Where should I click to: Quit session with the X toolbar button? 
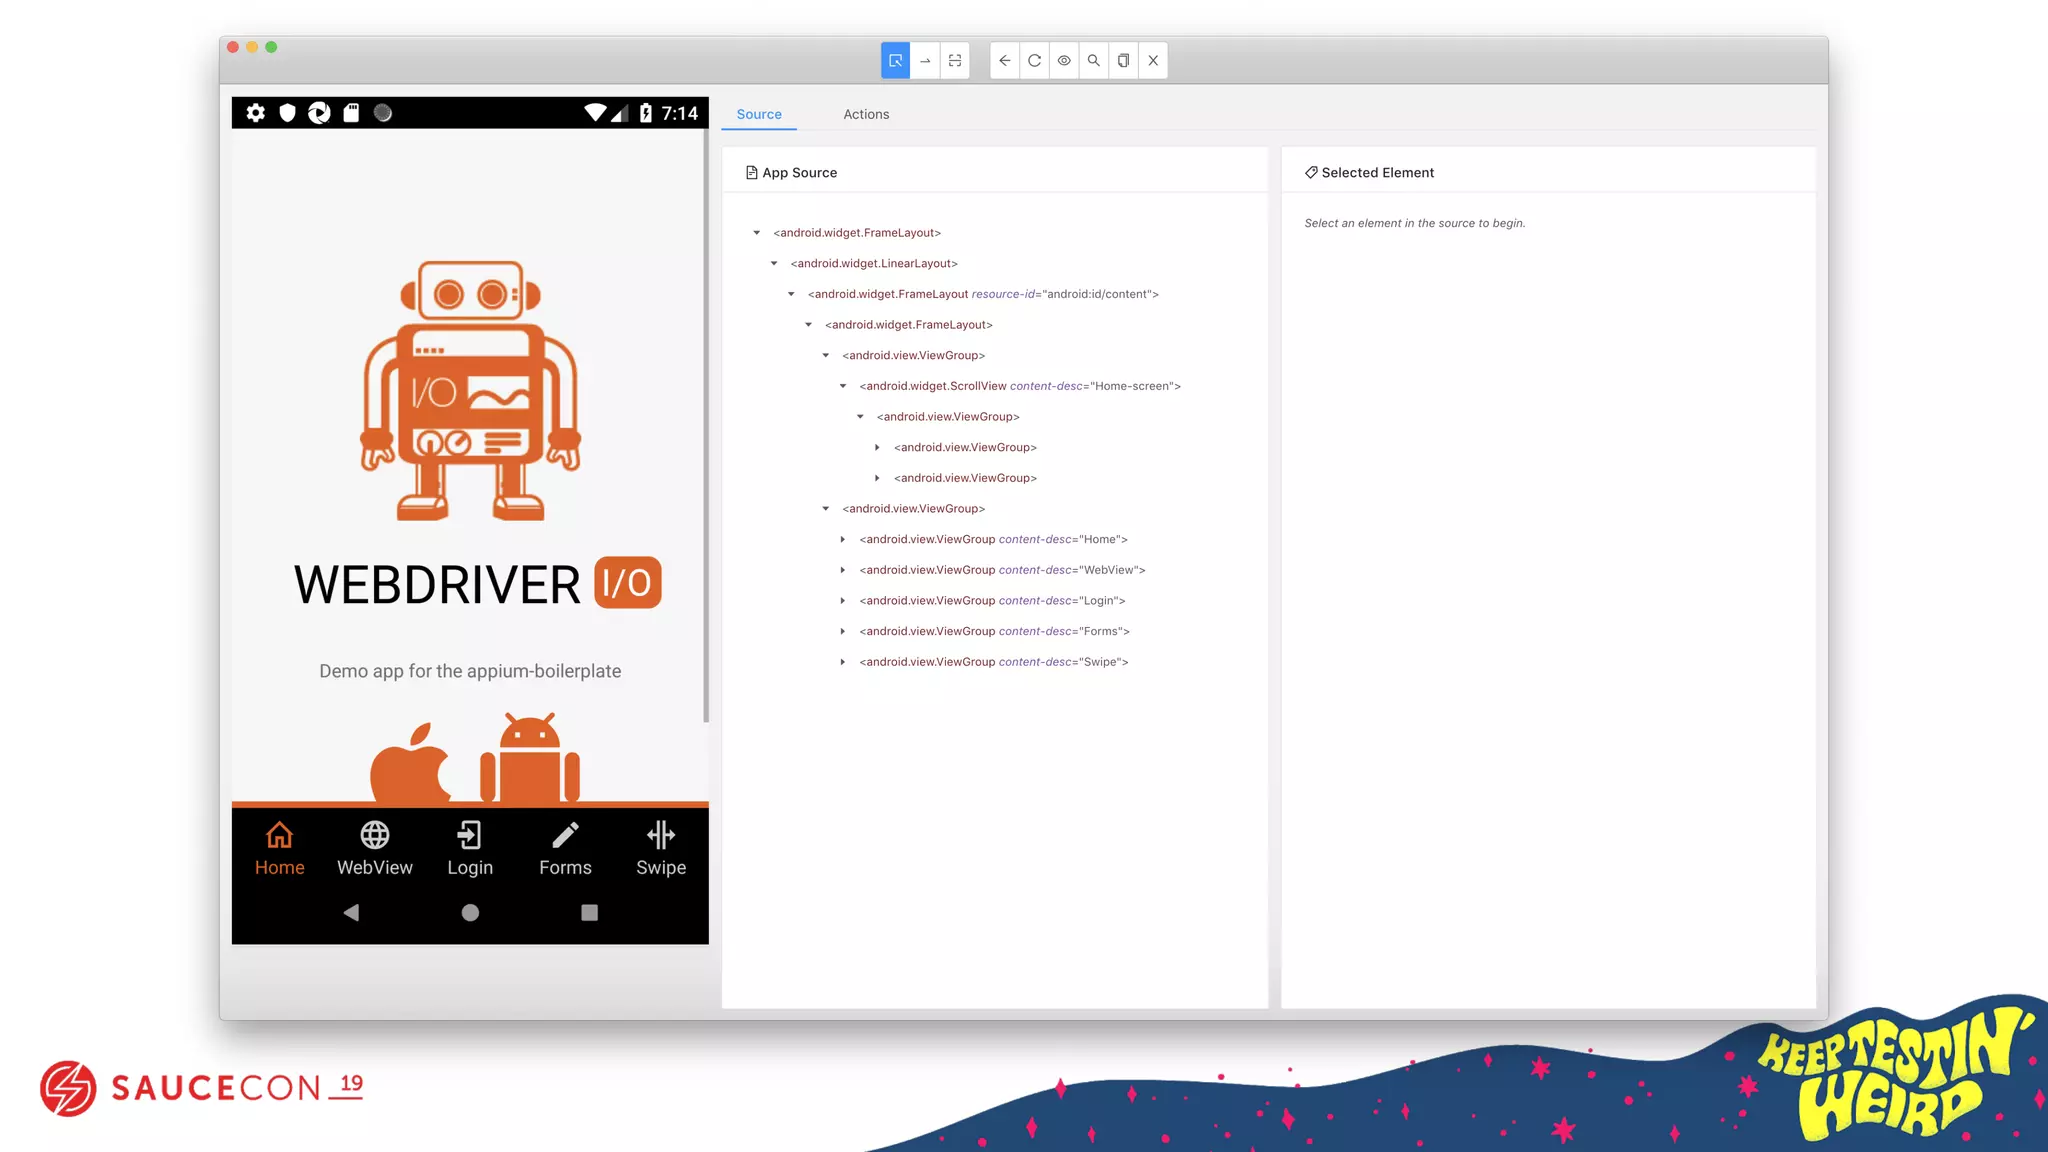pos(1153,60)
